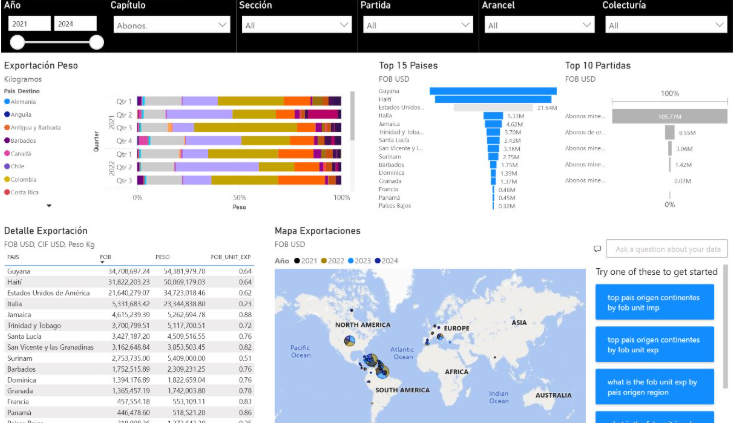The image size is (733, 423).
Task: Click the Guyana bar in Top 15 Paises
Action: tap(493, 91)
